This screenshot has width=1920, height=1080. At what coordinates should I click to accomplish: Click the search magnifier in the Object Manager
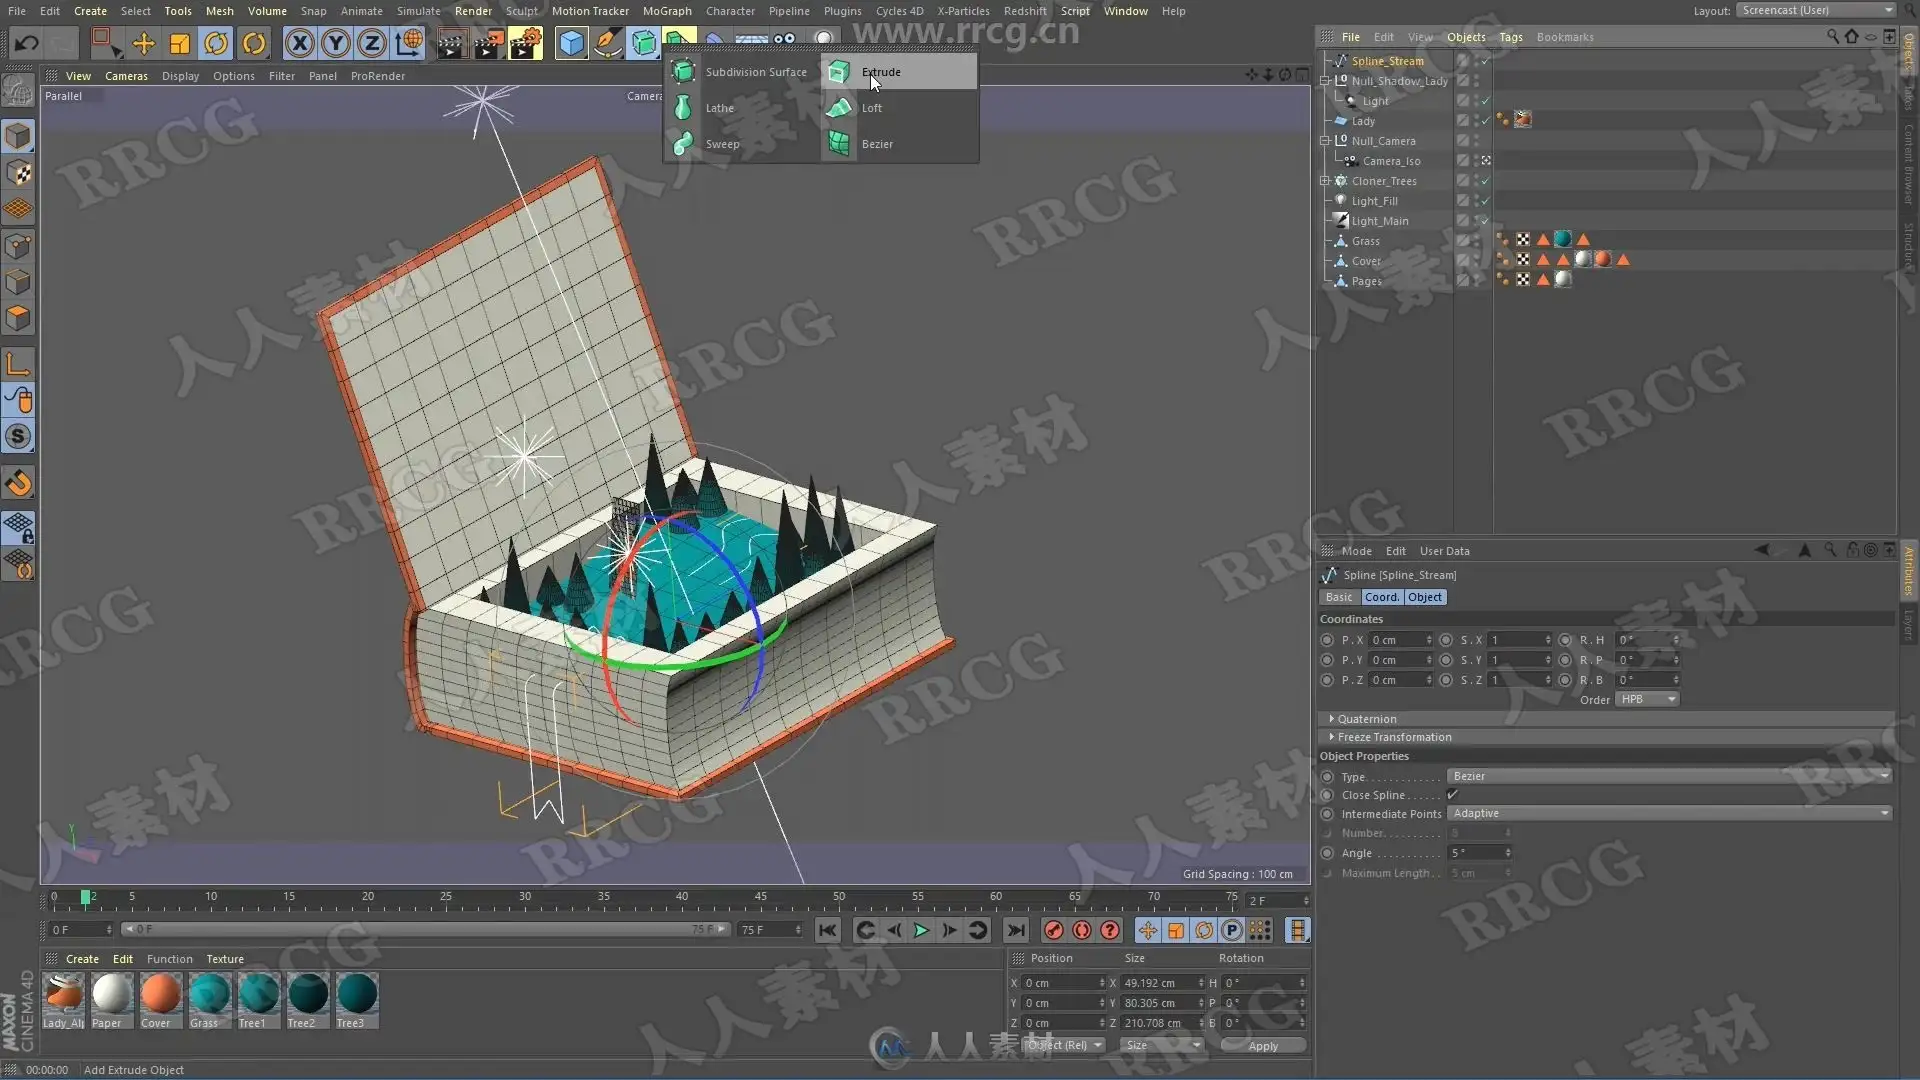pyautogui.click(x=1833, y=37)
